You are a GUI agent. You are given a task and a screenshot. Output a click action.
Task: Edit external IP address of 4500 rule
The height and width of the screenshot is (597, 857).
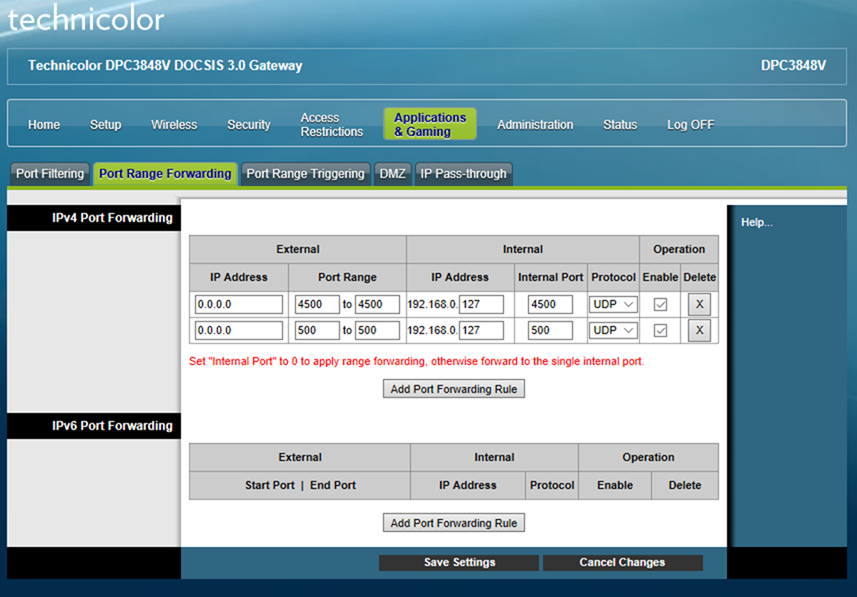click(239, 305)
